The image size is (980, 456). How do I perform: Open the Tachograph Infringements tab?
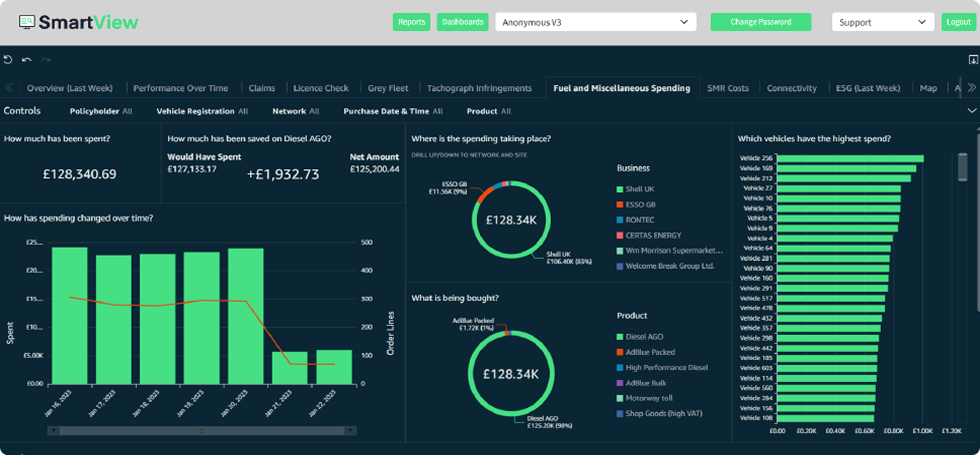[x=479, y=88]
